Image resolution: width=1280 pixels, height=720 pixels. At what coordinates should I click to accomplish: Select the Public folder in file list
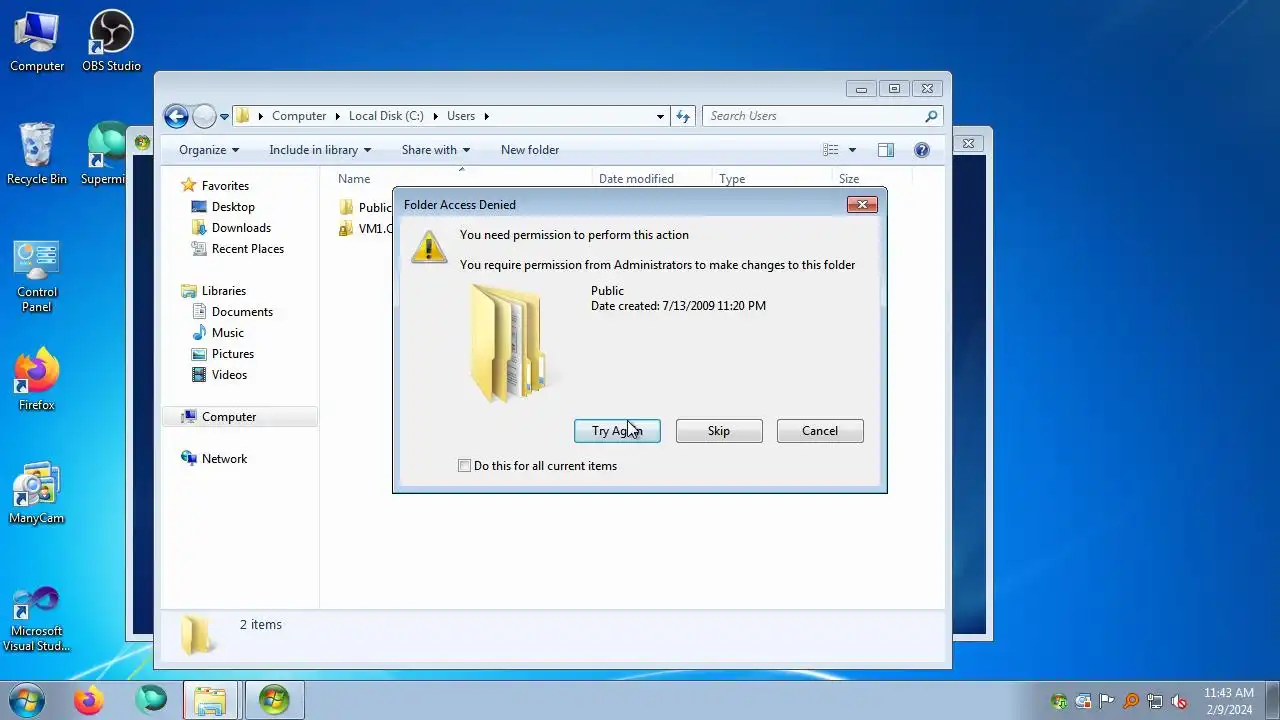365,207
